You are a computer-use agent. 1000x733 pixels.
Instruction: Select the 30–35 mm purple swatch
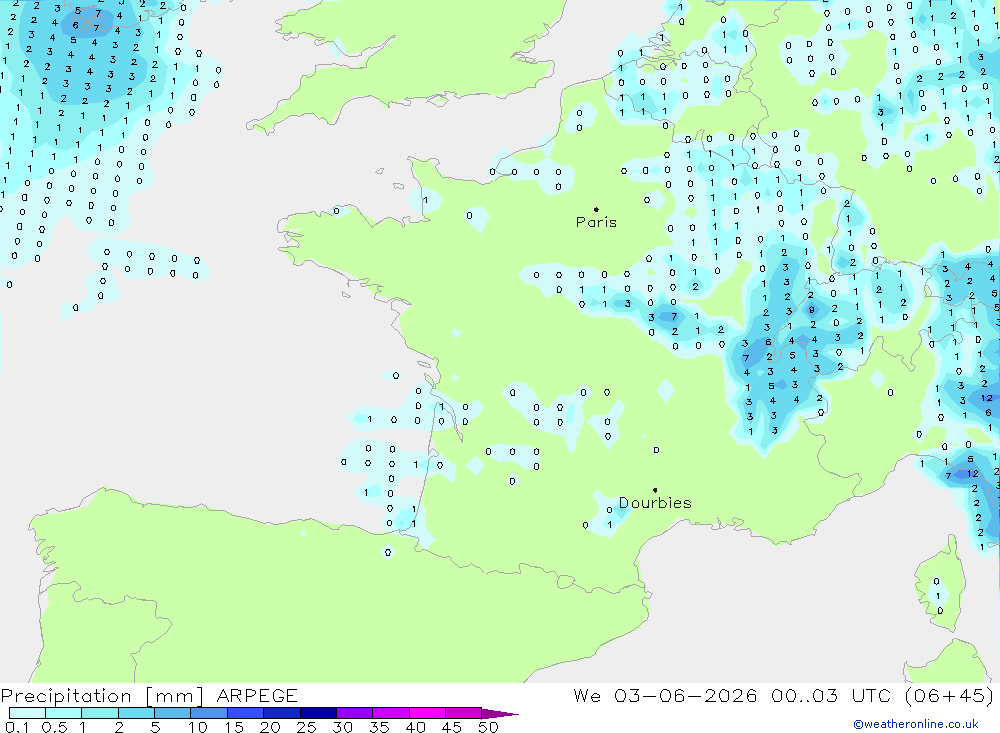(354, 713)
